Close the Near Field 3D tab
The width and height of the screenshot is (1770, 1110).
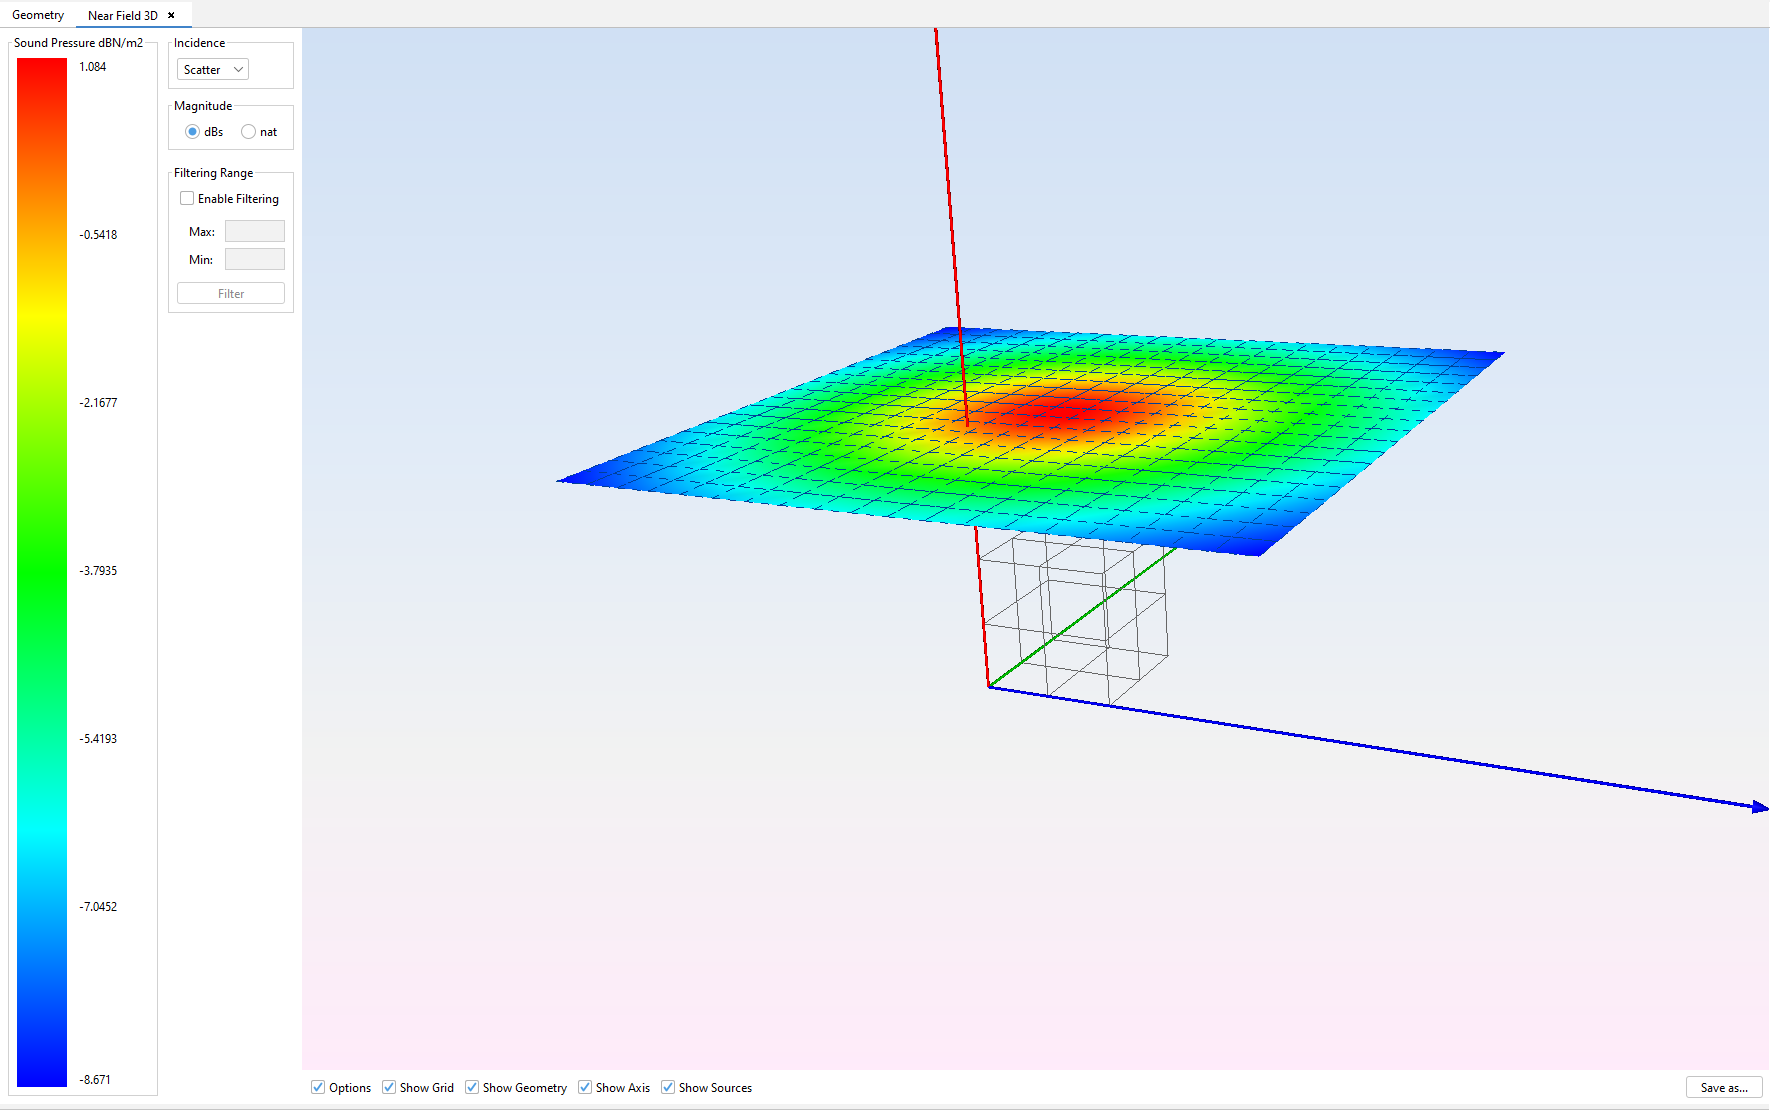pyautogui.click(x=171, y=15)
